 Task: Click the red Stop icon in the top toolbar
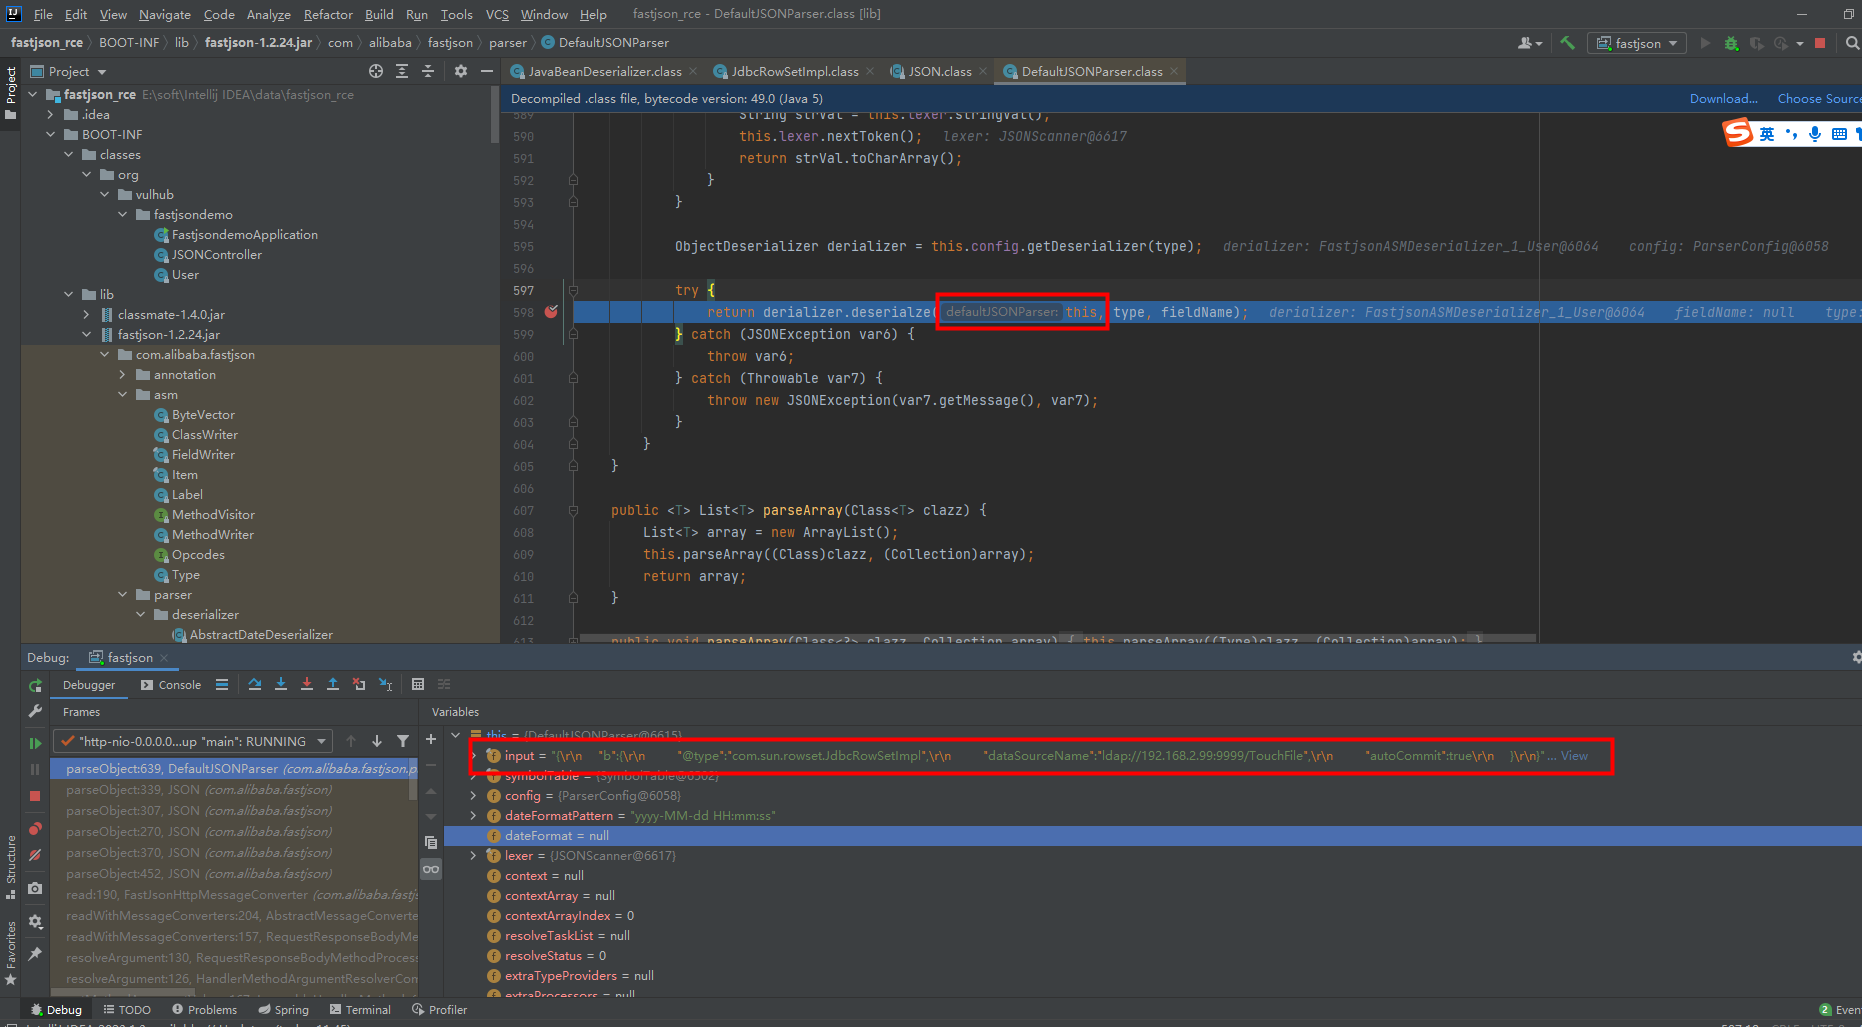pyautogui.click(x=1820, y=43)
